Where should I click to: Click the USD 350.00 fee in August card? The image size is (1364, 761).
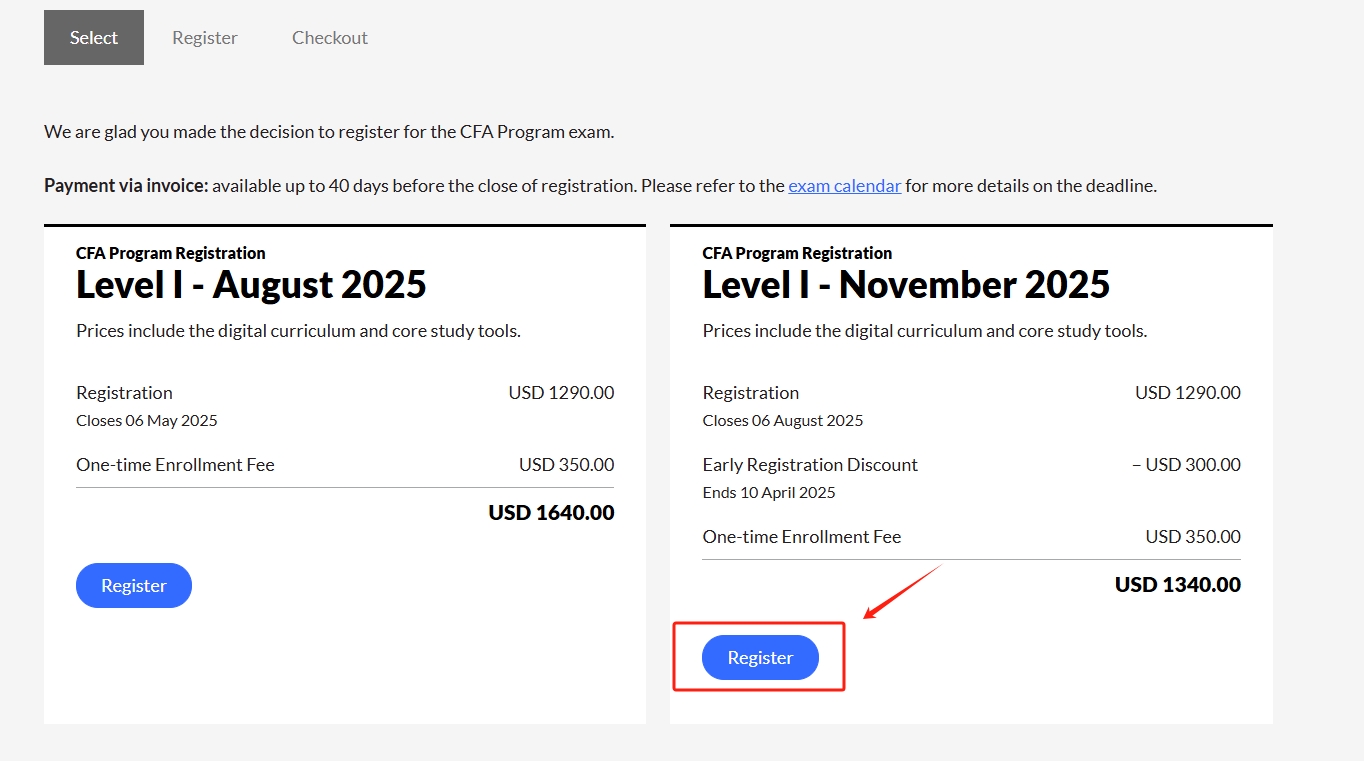566,465
